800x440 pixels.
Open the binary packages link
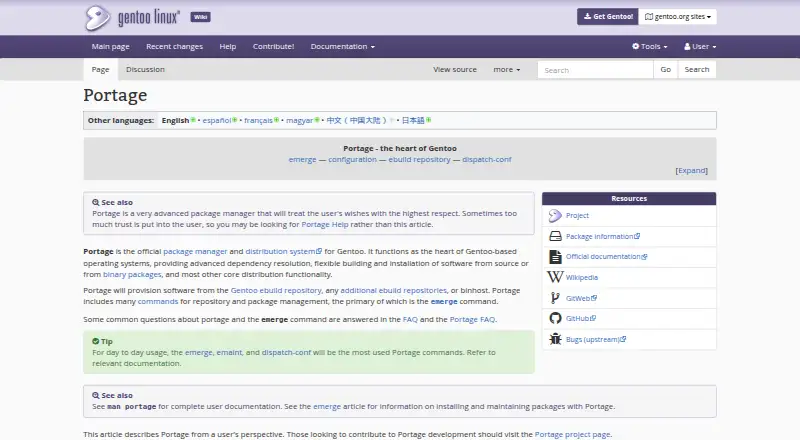132,275
